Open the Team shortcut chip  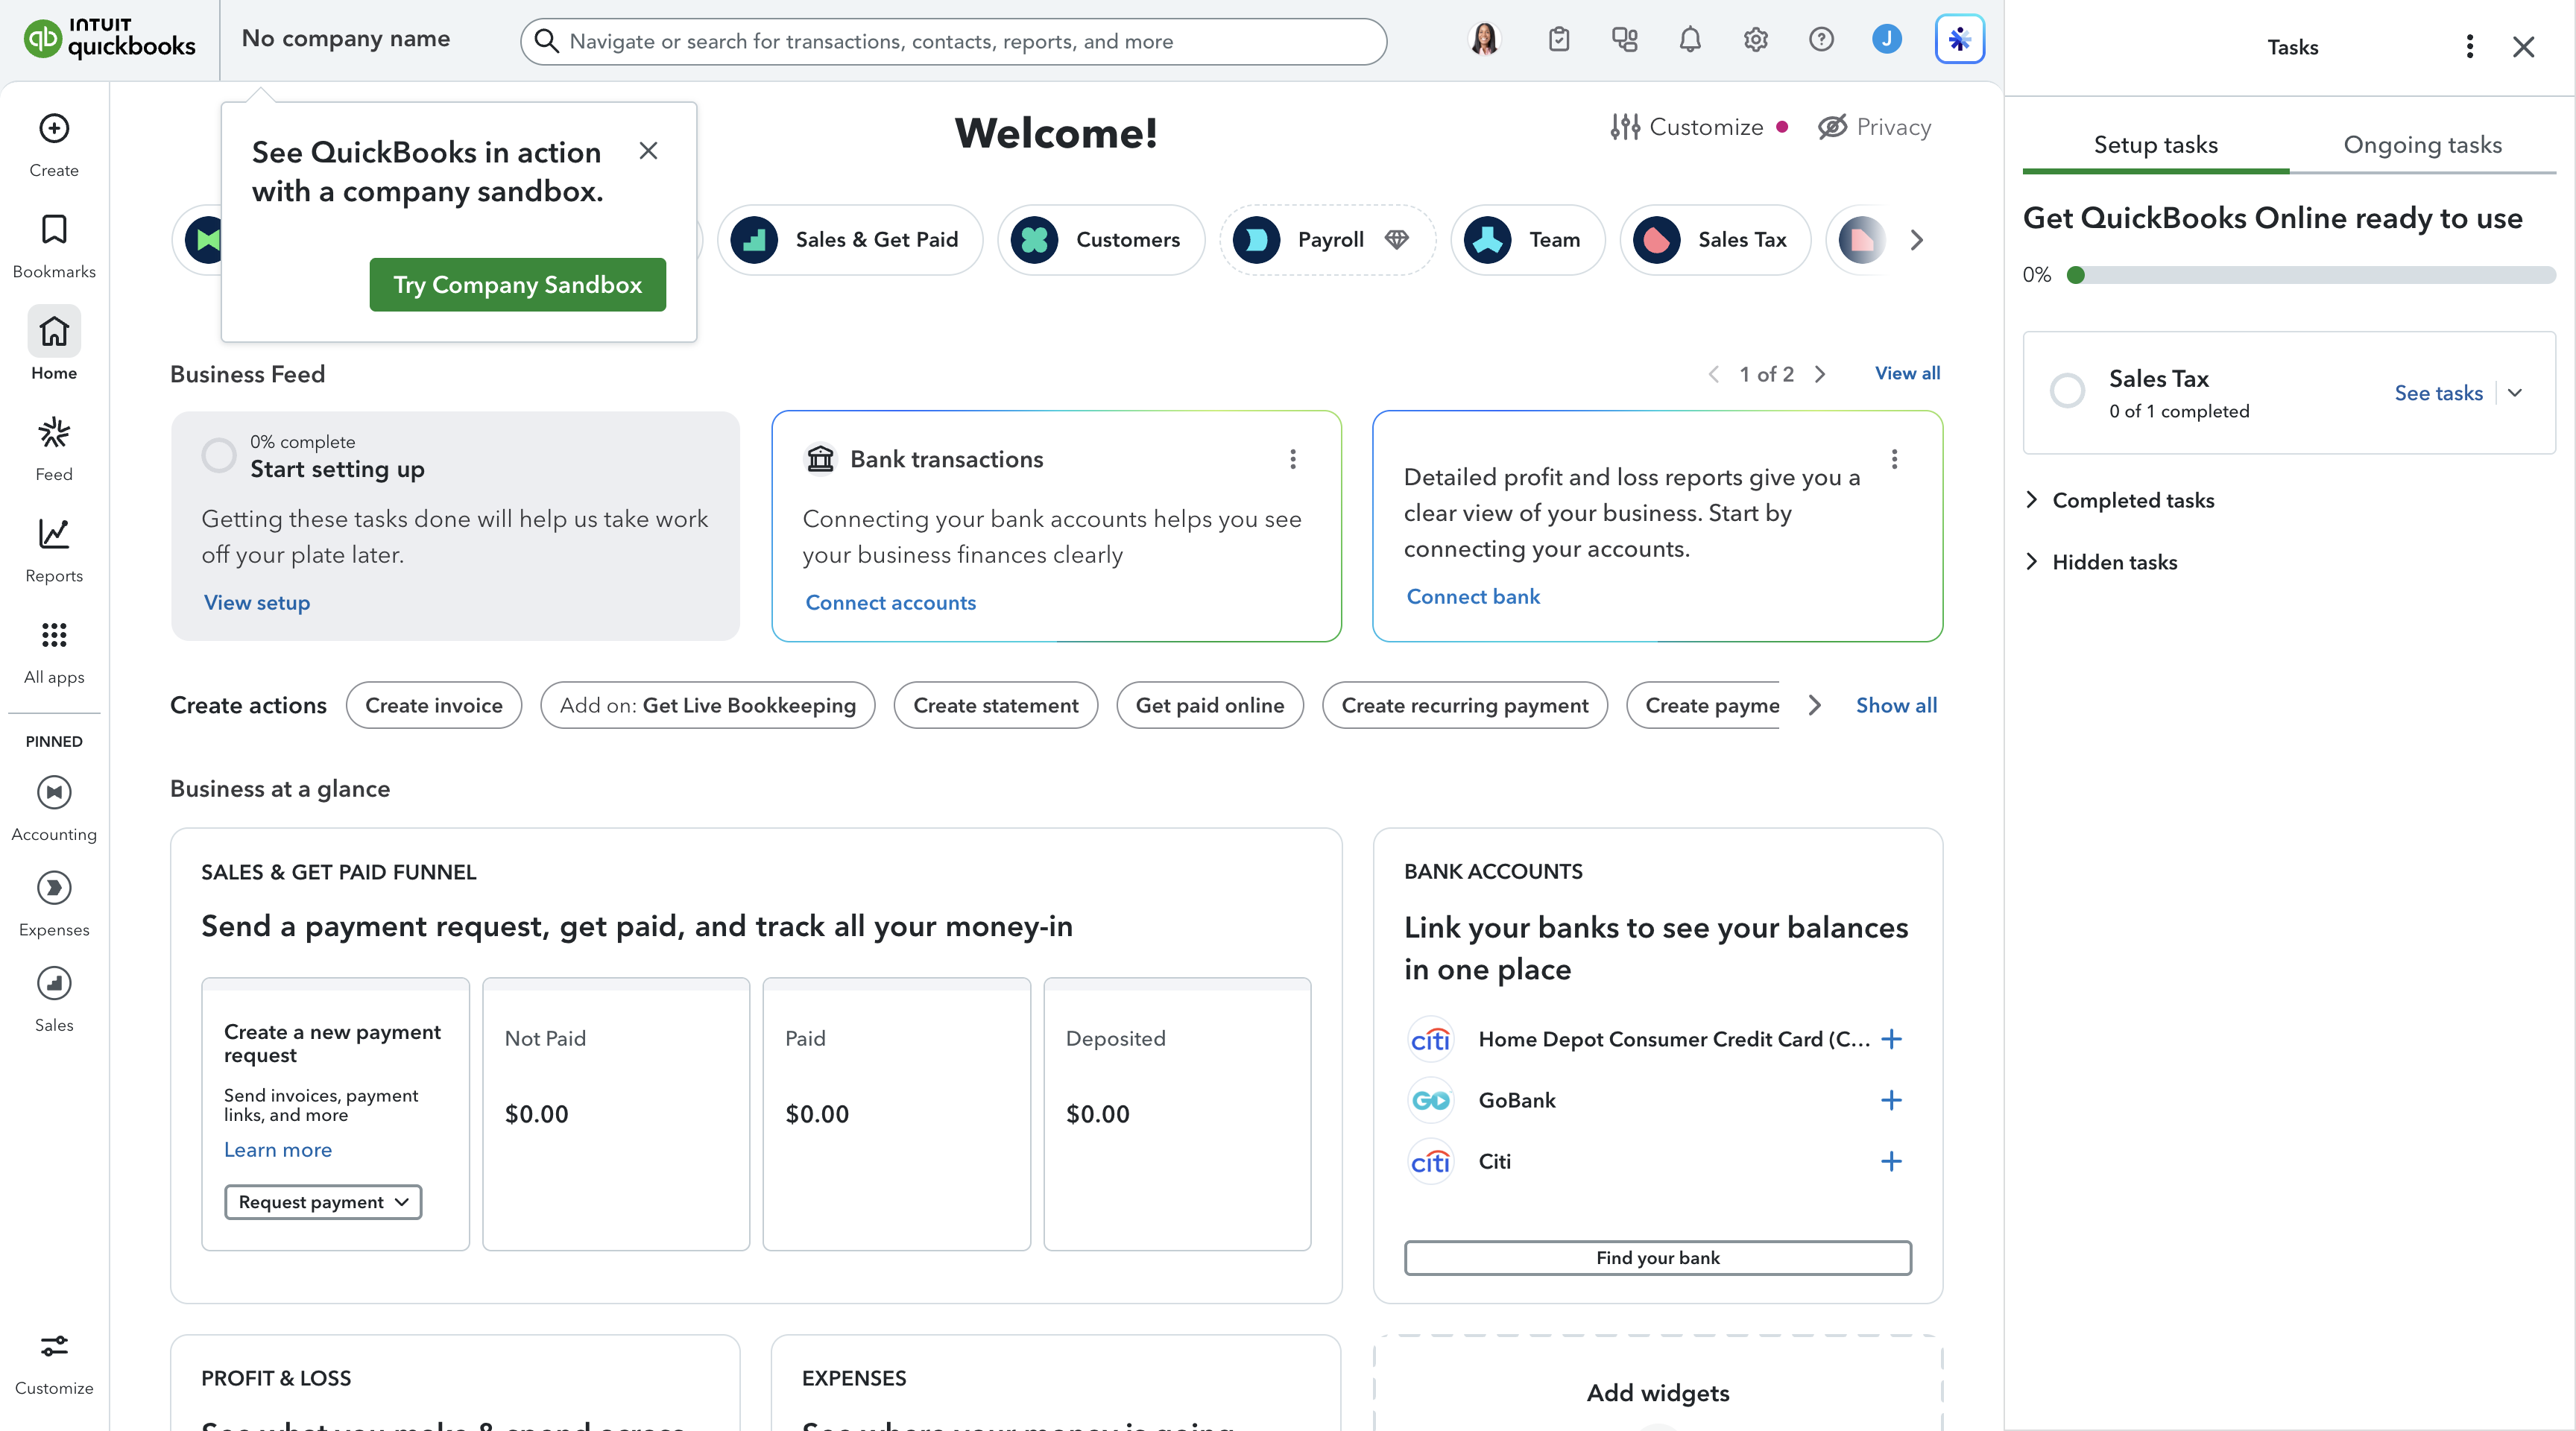click(1528, 240)
